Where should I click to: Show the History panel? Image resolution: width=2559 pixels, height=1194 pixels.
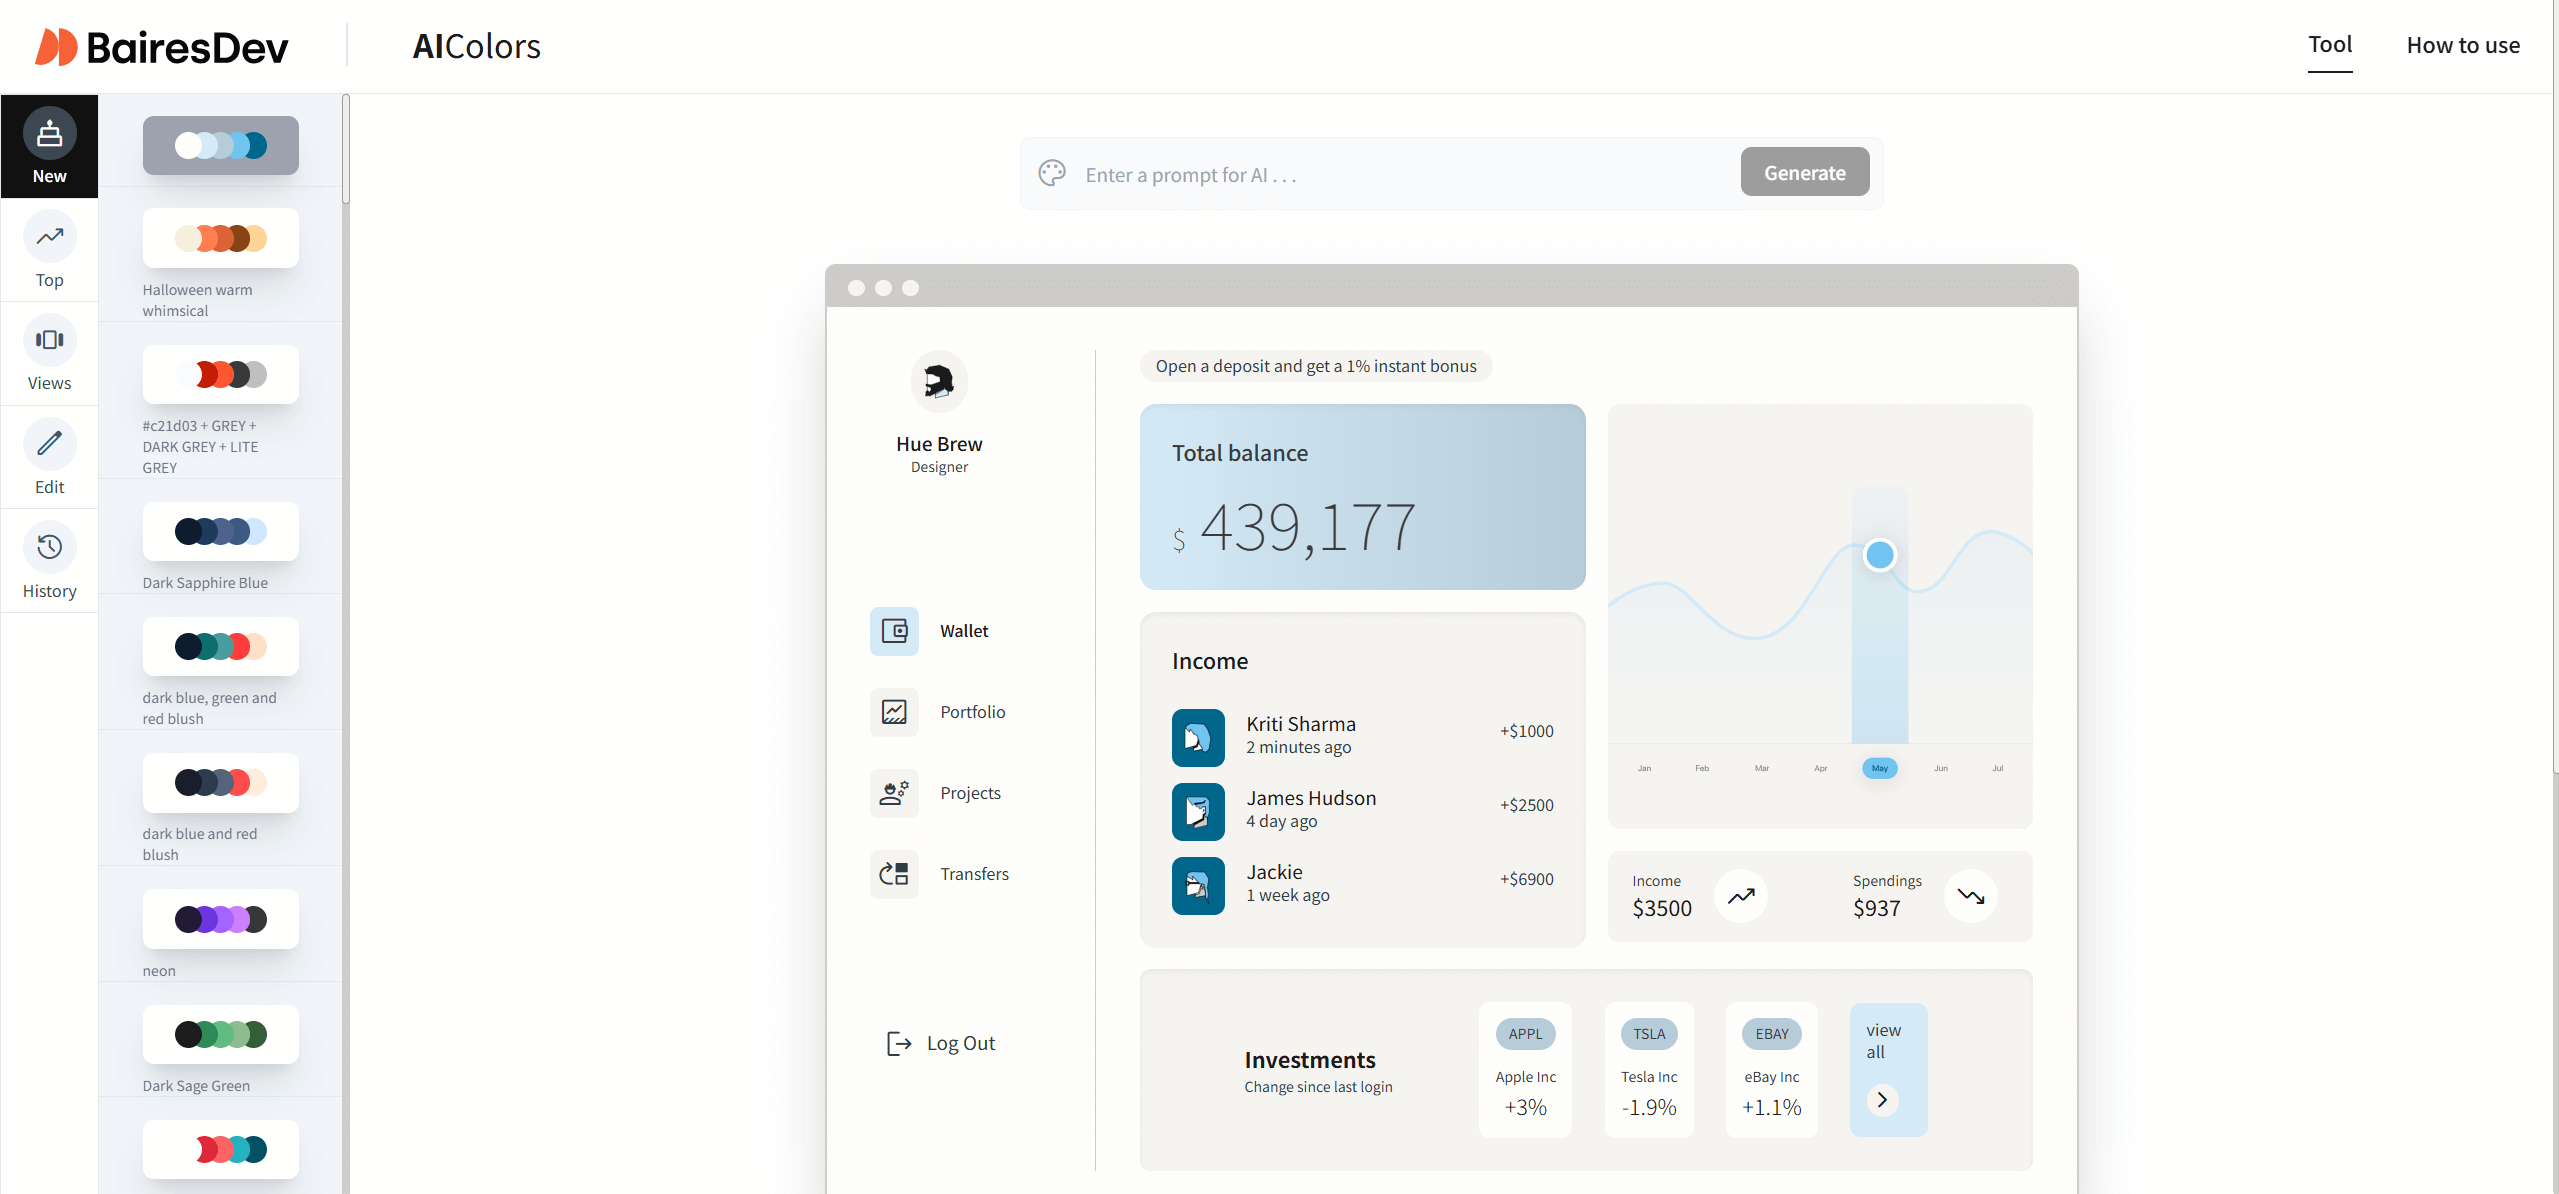(49, 548)
